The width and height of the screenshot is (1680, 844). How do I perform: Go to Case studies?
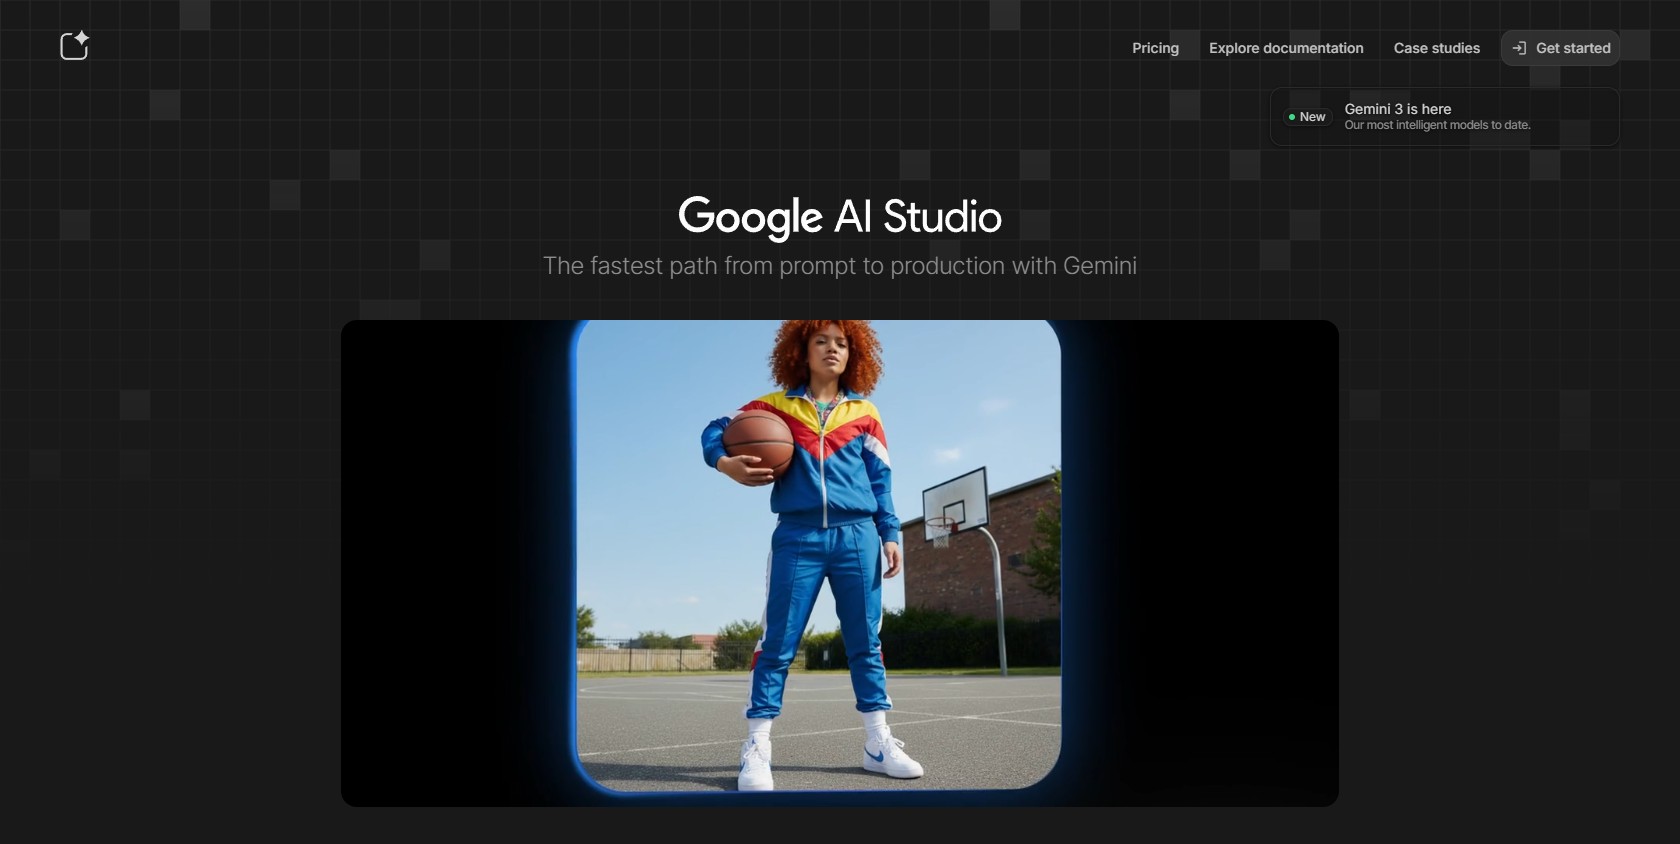tap(1436, 48)
